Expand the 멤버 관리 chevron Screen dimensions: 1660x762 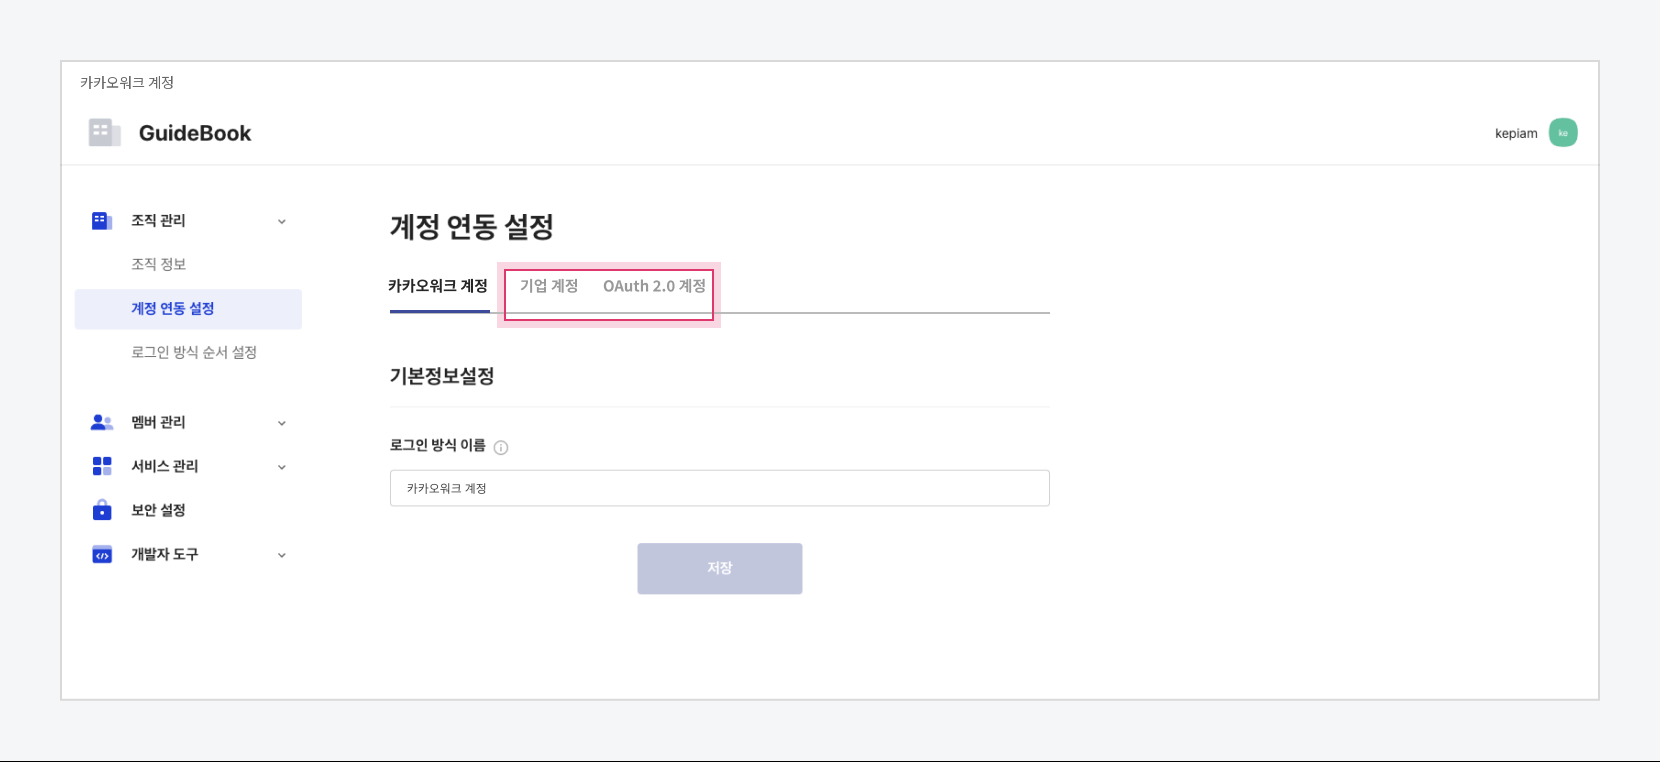click(282, 423)
